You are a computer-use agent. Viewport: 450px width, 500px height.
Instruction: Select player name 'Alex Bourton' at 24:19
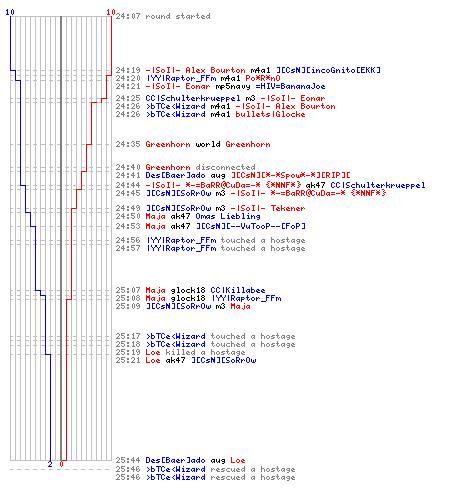coord(215,70)
